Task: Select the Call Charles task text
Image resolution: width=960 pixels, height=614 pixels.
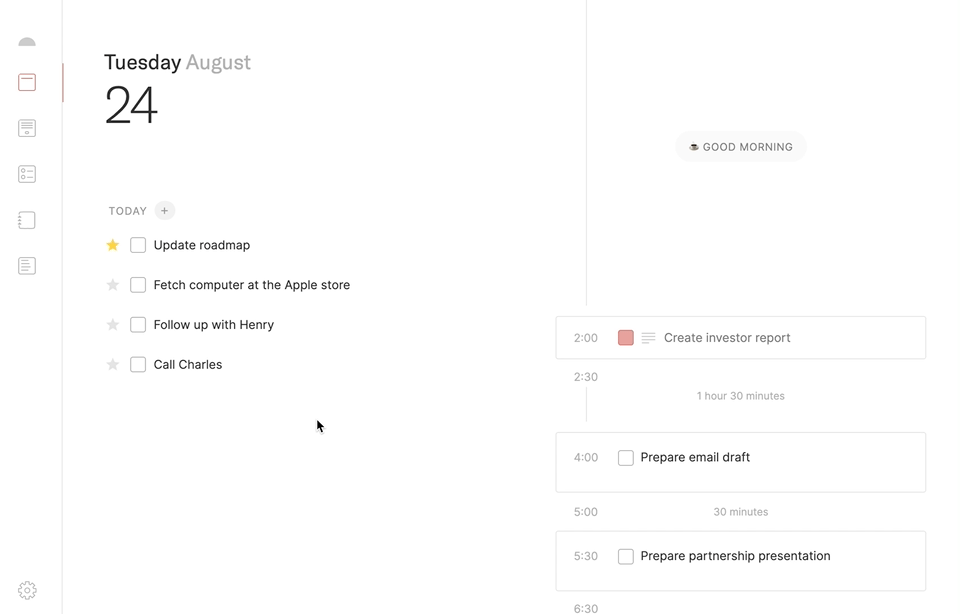Action: pyautogui.click(x=188, y=365)
